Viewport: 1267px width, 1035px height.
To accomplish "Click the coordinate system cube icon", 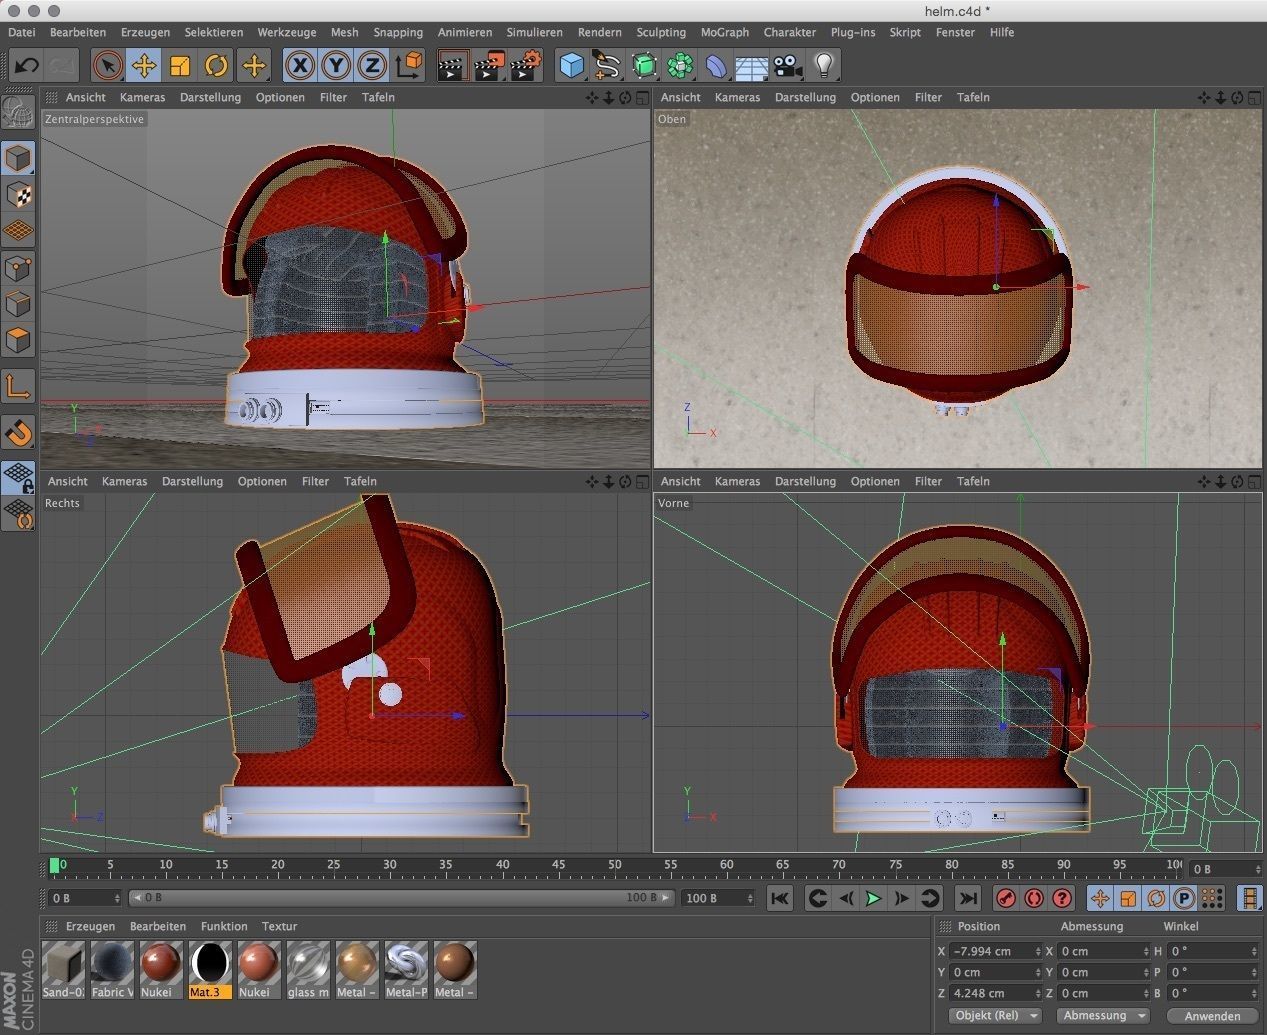I will [409, 66].
